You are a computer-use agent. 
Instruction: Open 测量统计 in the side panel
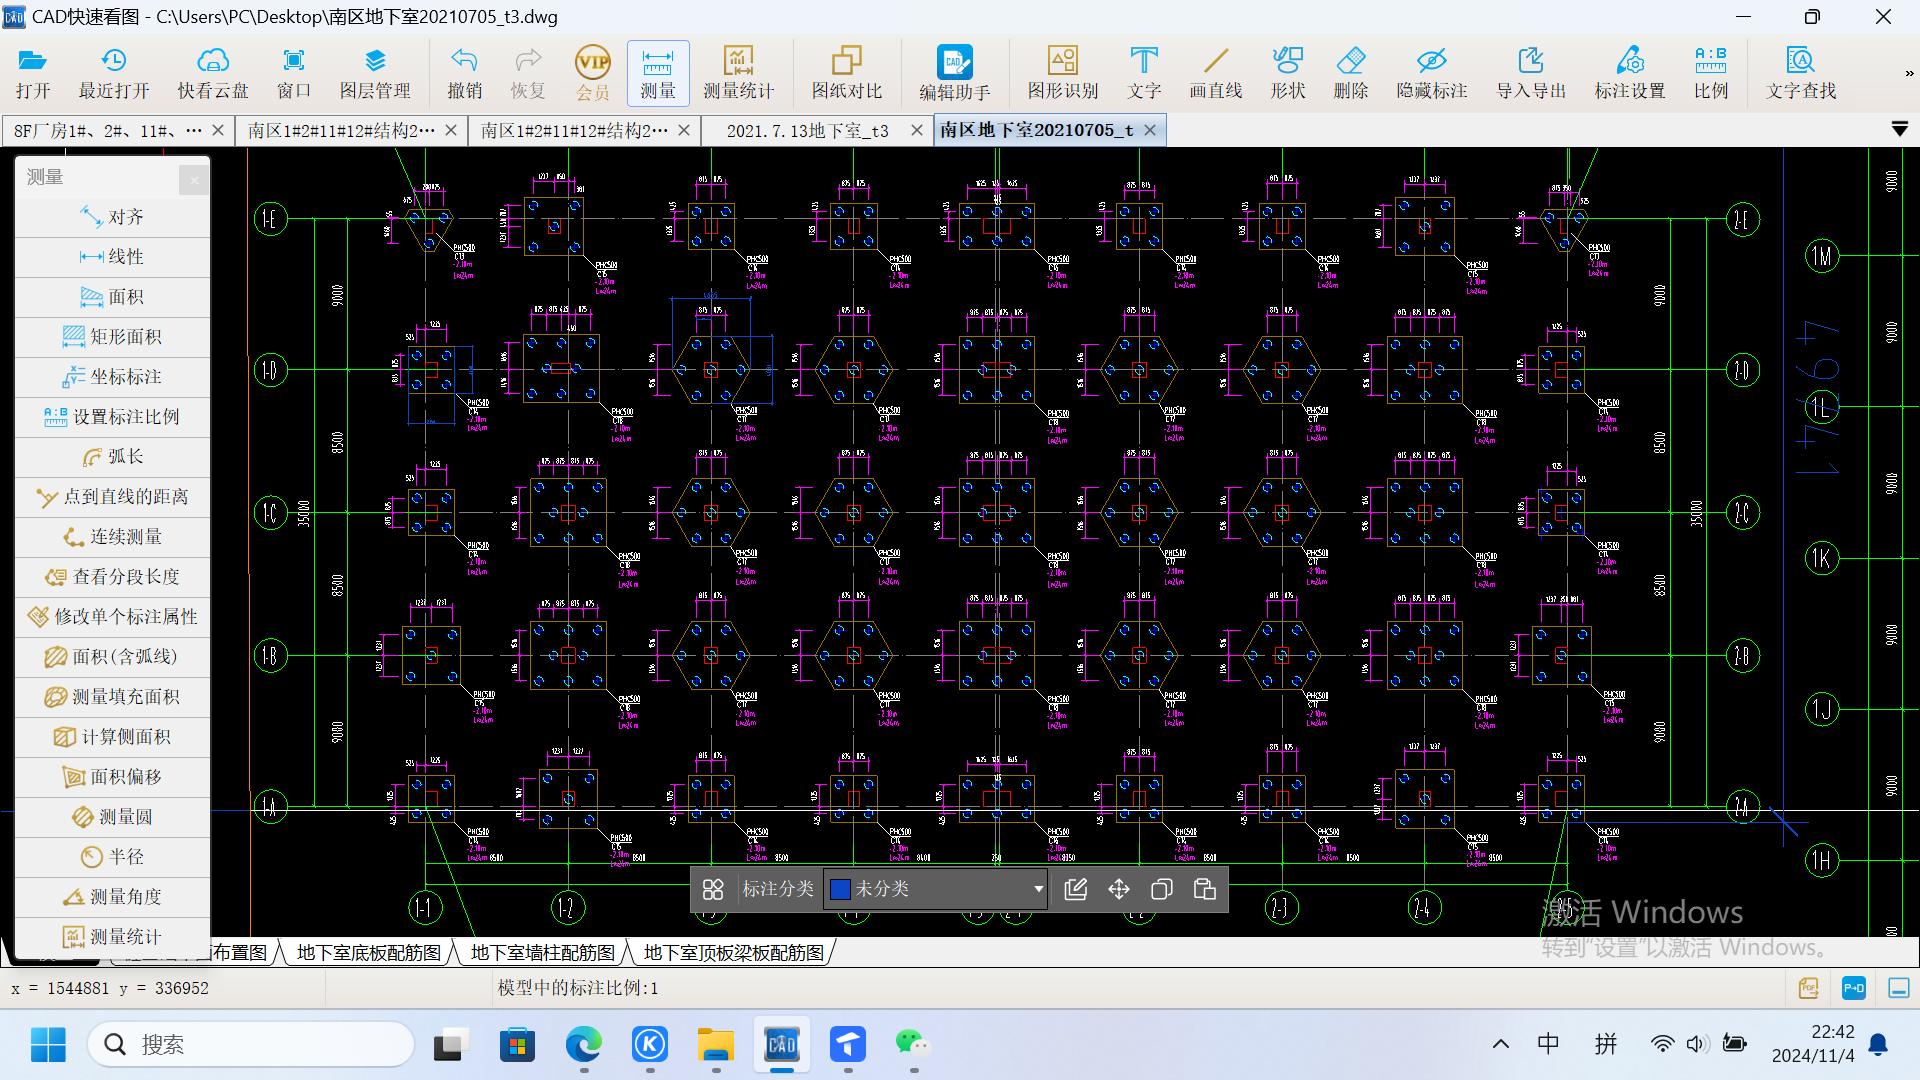113,937
